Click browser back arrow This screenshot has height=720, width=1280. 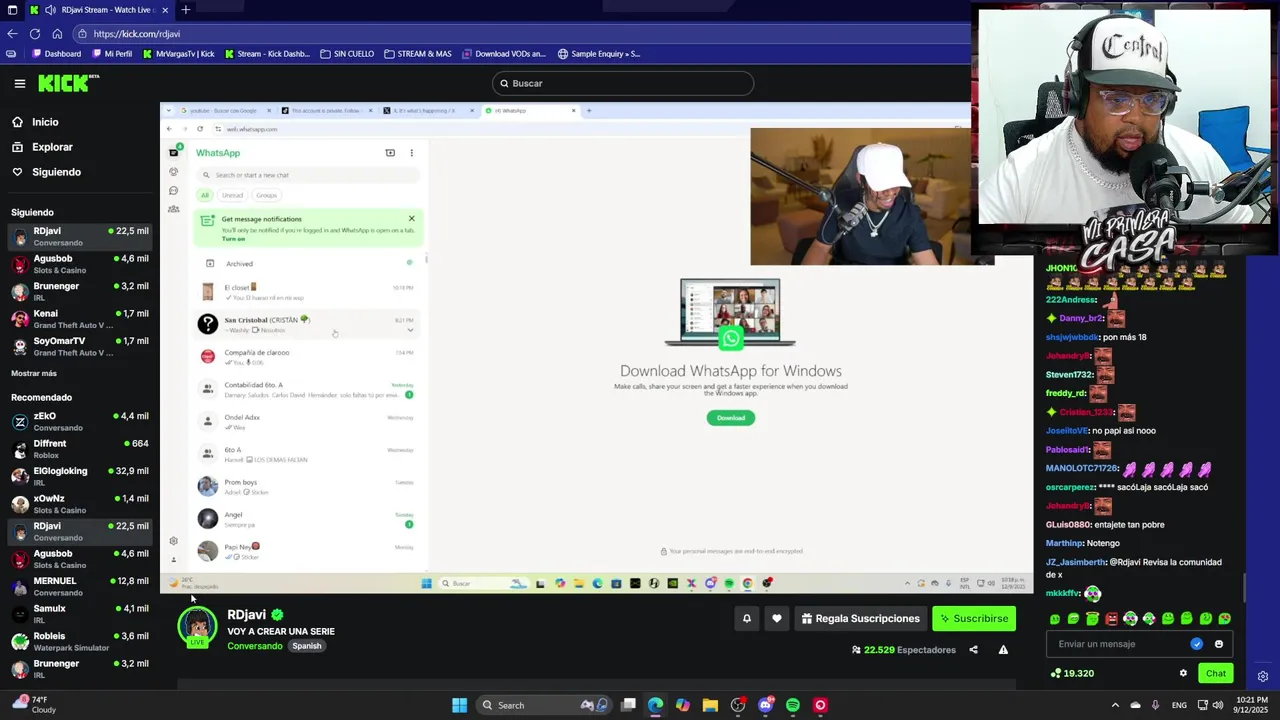click(12, 34)
